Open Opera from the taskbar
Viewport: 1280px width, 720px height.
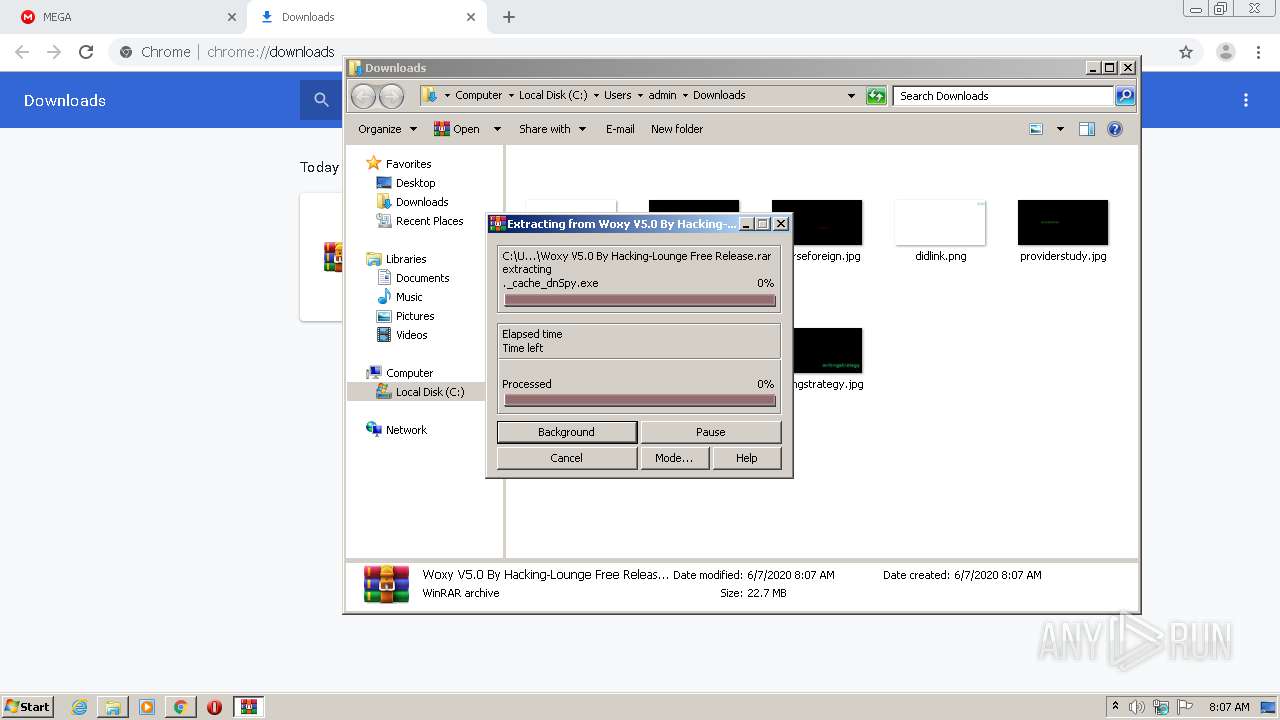pyautogui.click(x=214, y=707)
